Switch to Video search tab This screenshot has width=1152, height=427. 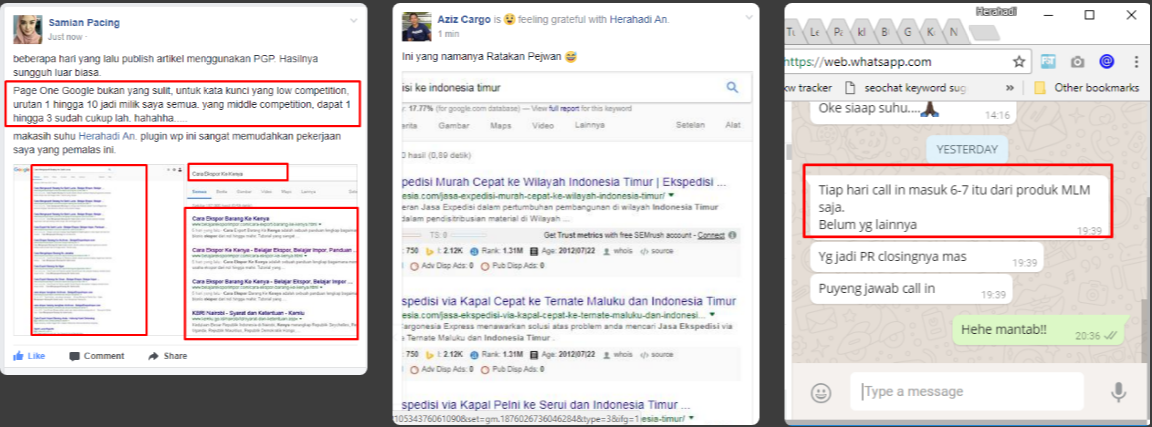point(543,125)
